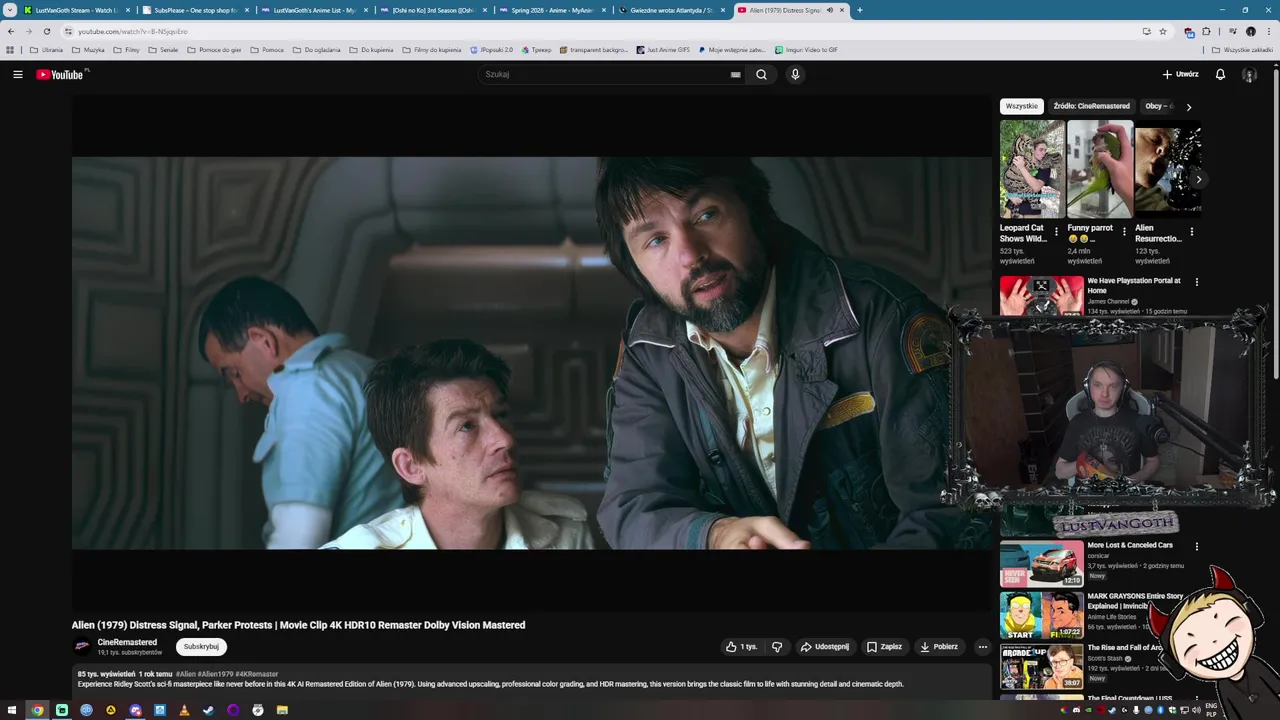The image size is (1280, 720).
Task: Open options for We Have Playstation Portal video
Action: tap(1196, 283)
